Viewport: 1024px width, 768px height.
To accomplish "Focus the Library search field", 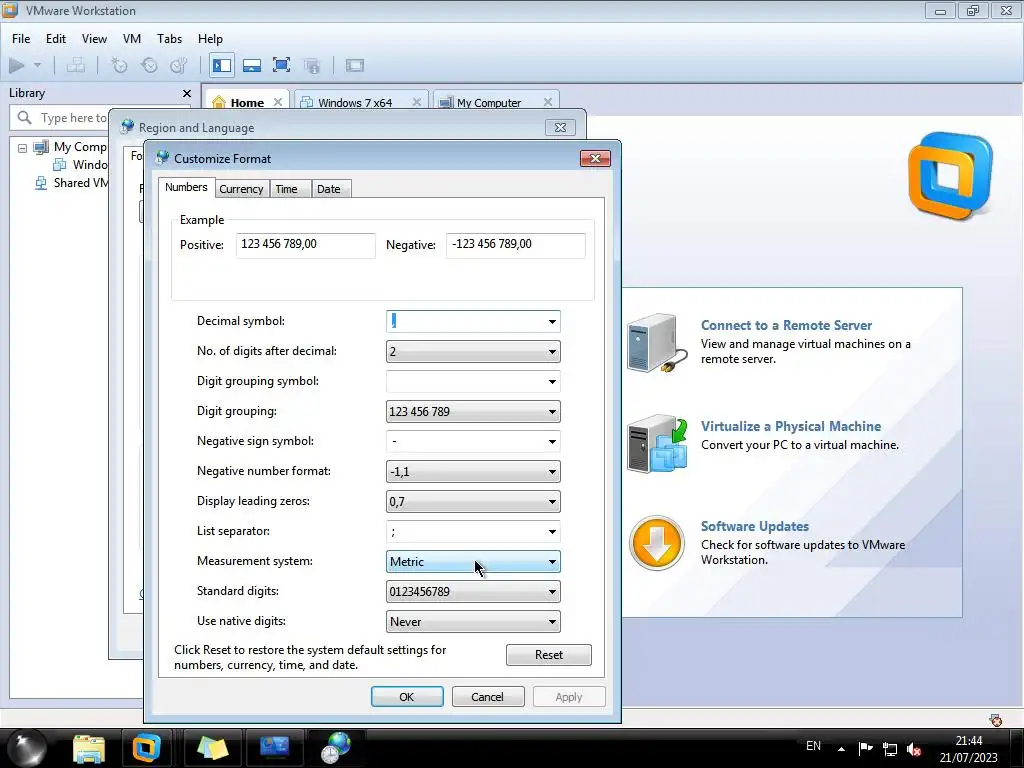I will (x=72, y=118).
